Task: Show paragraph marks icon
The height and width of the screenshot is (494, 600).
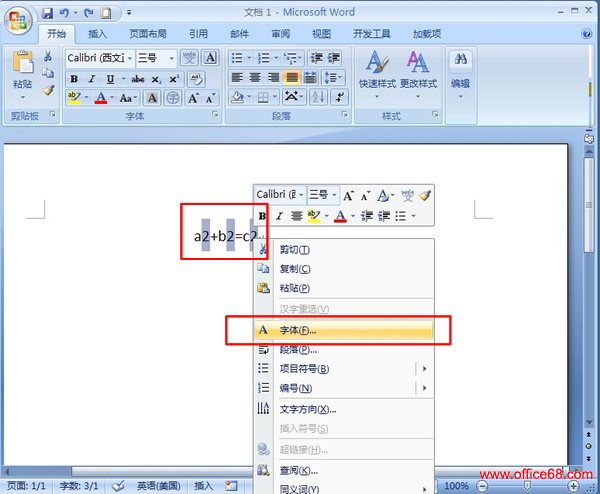Action: click(x=339, y=98)
